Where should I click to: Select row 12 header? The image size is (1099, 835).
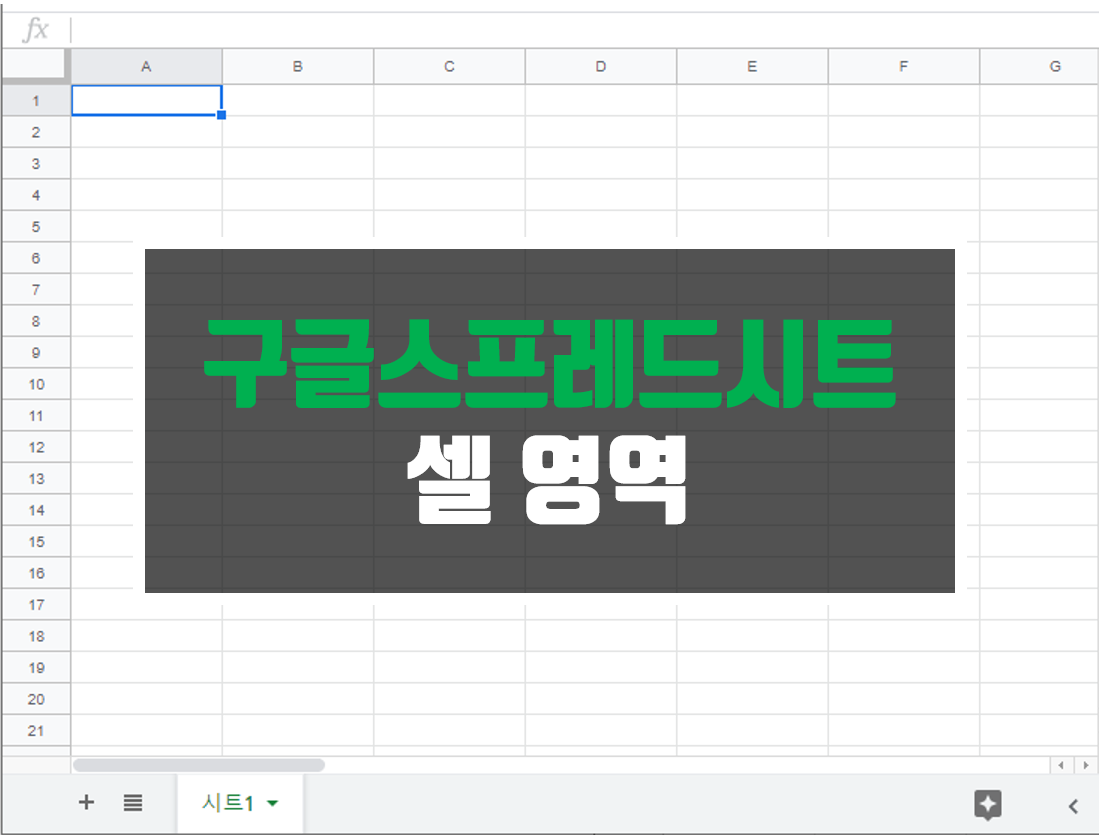click(36, 447)
